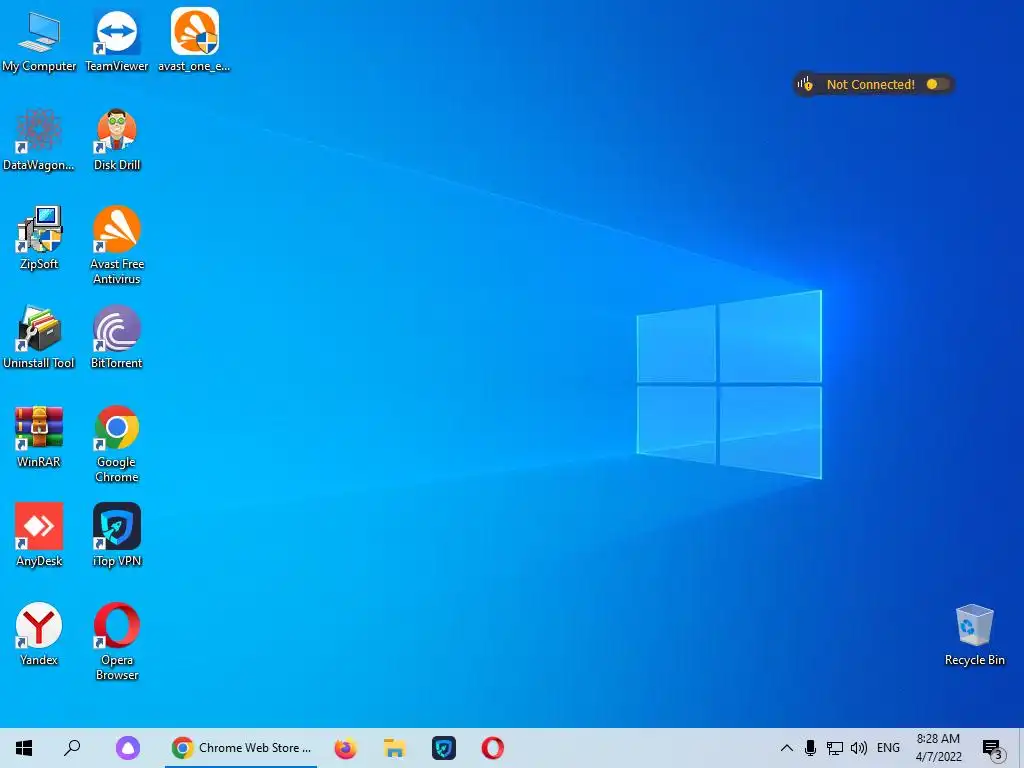The width and height of the screenshot is (1024, 768).
Task: Switch input language via ENG indicator
Action: [x=888, y=748]
